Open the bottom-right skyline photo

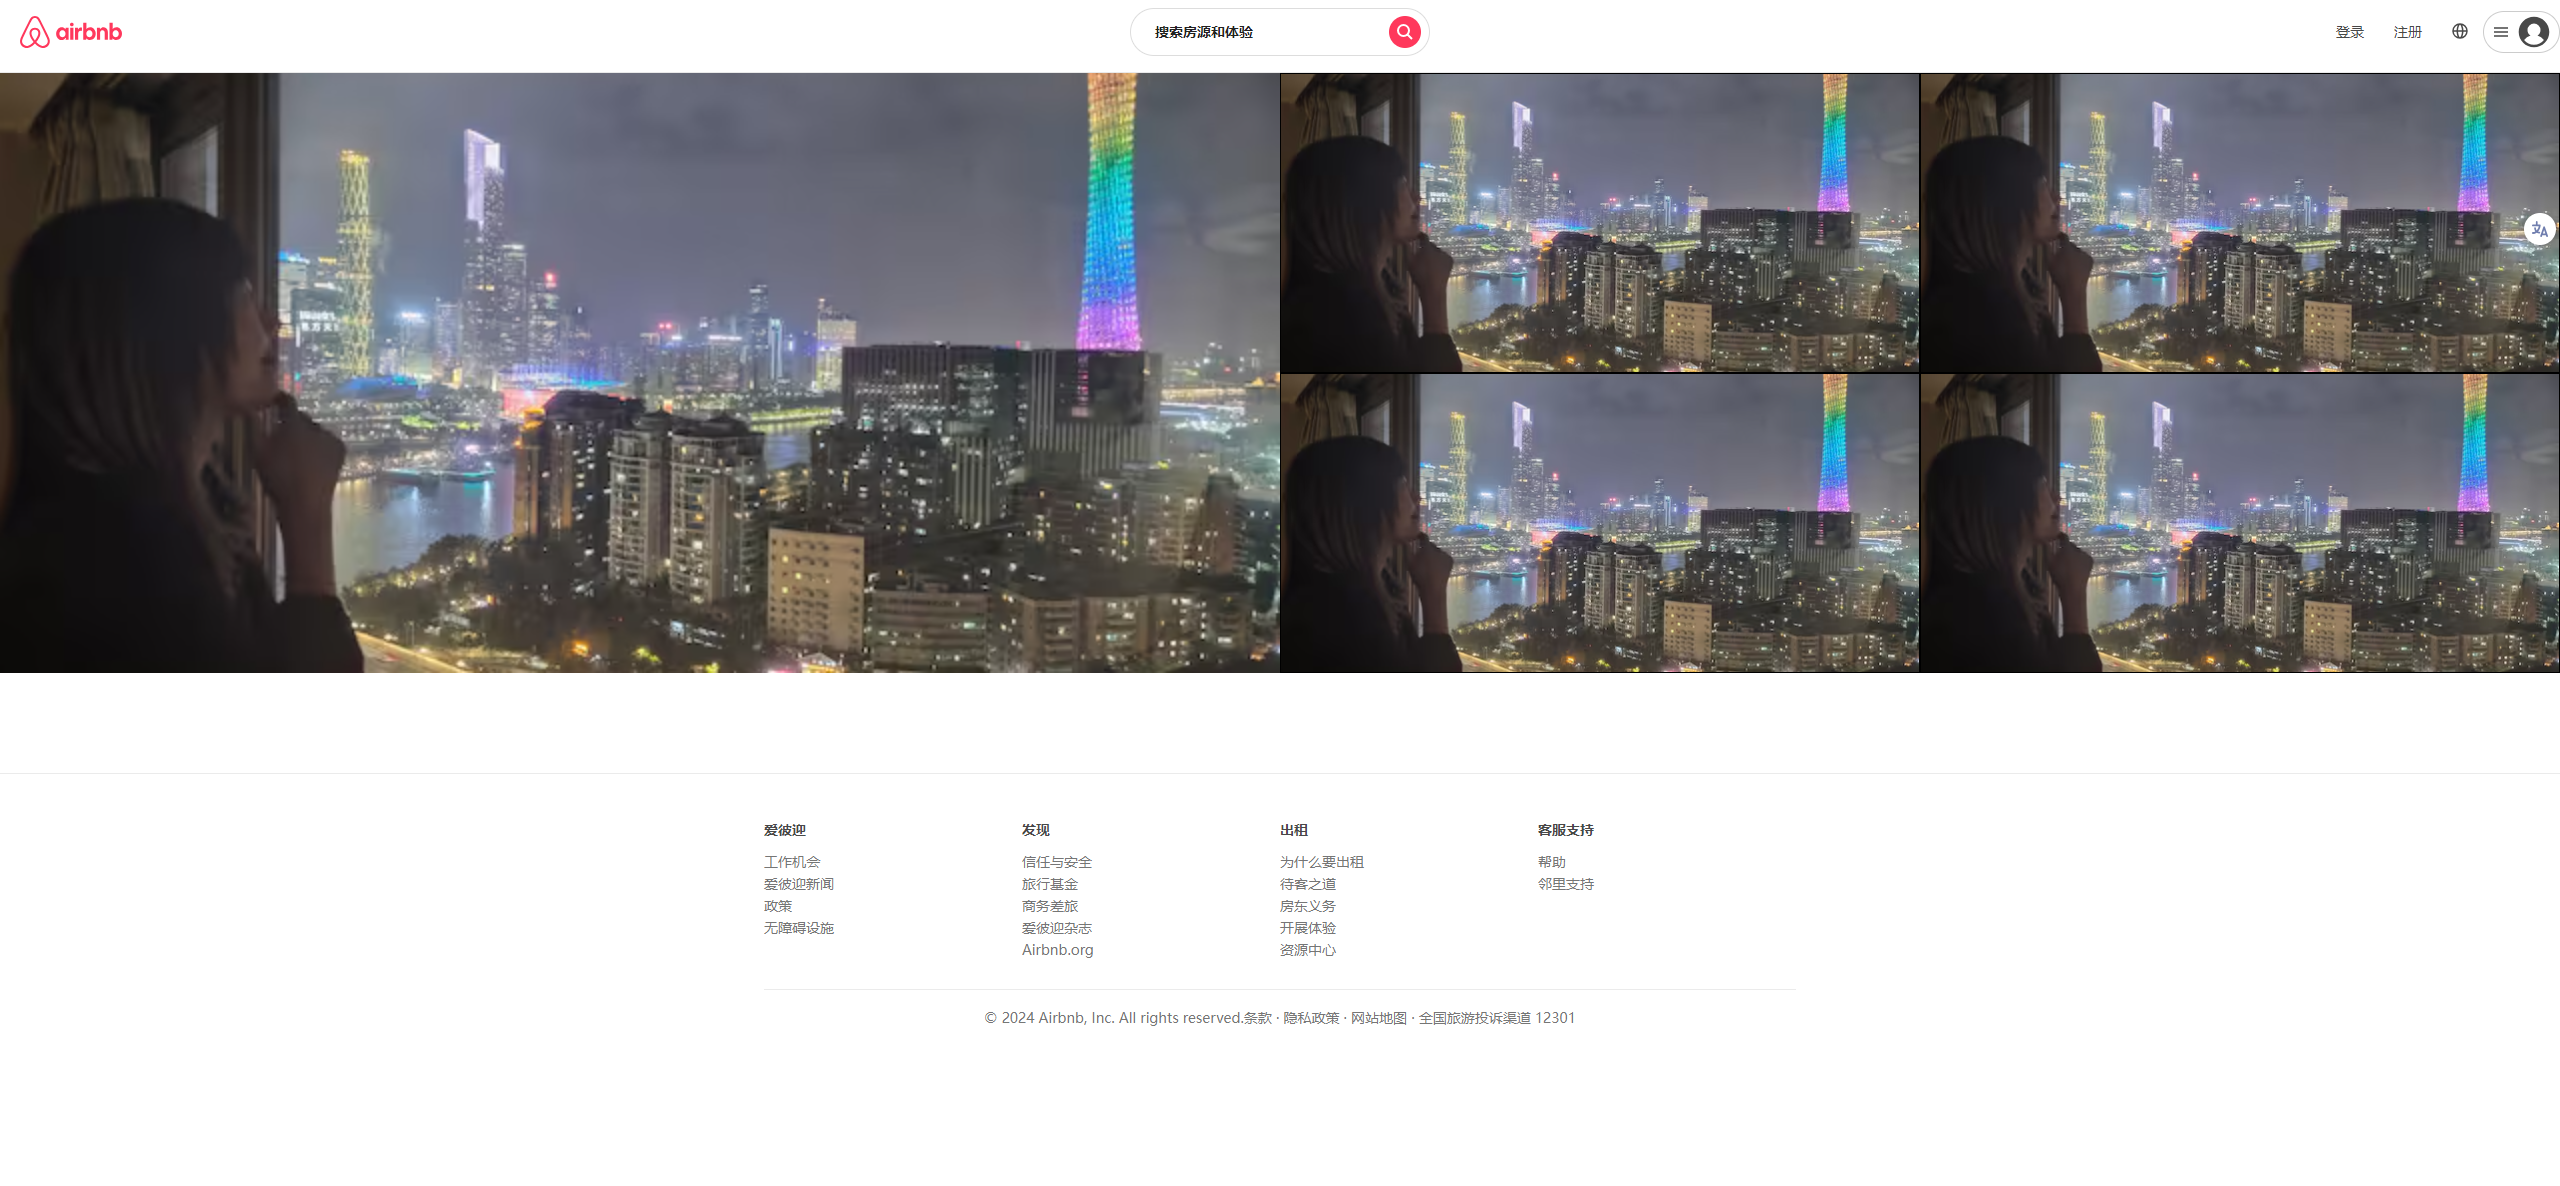2239,522
